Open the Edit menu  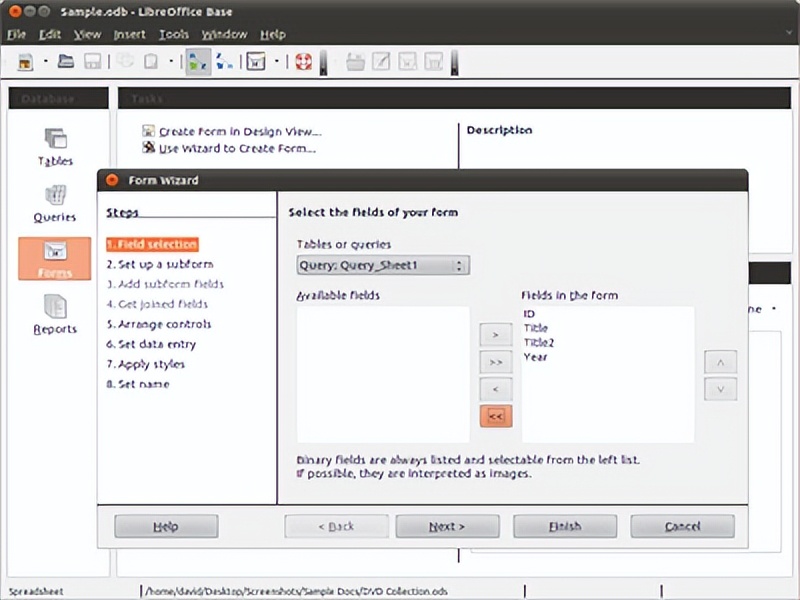pos(50,35)
